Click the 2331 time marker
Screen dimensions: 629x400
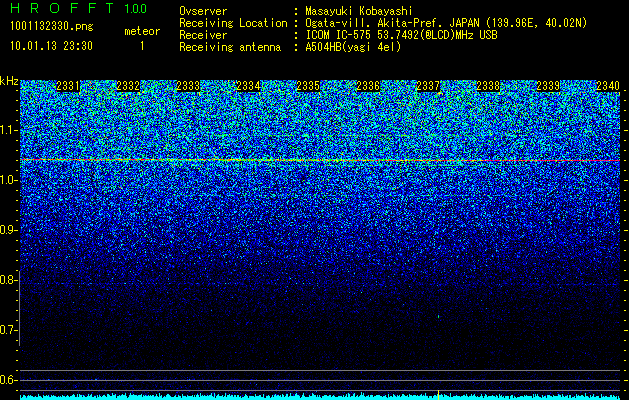68,86
